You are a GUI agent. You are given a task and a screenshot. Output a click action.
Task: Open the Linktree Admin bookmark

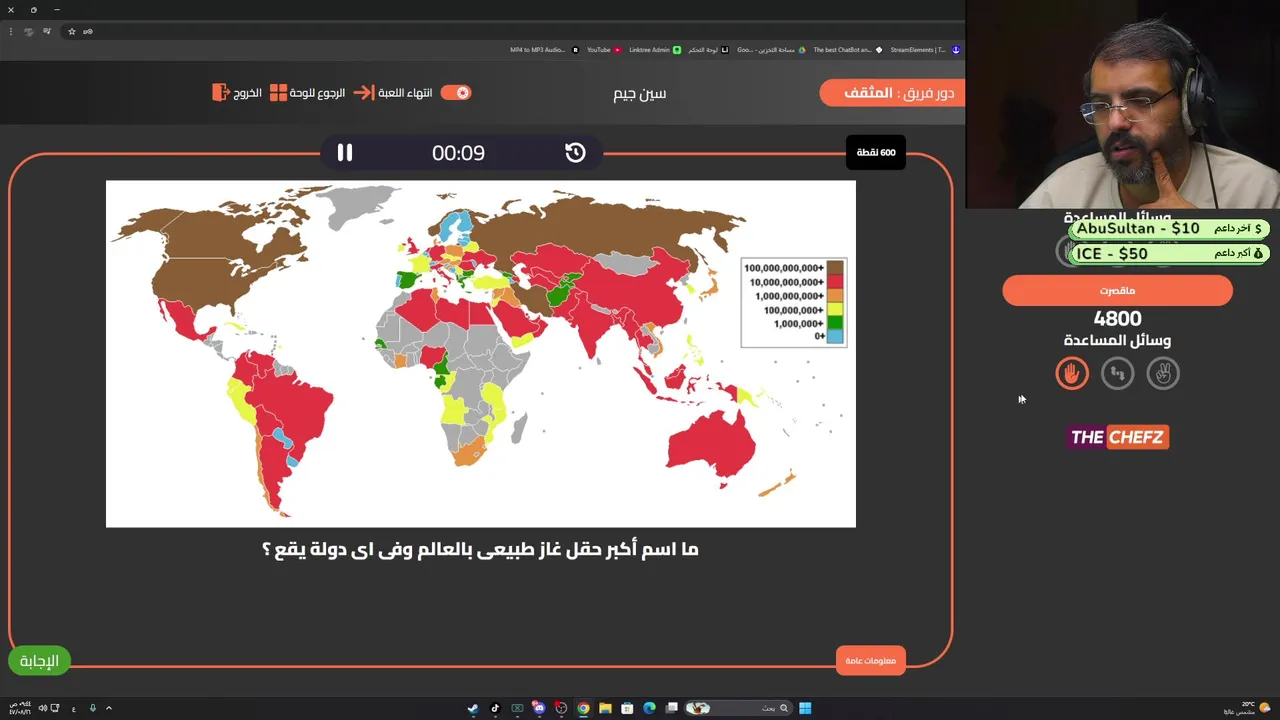coord(655,49)
